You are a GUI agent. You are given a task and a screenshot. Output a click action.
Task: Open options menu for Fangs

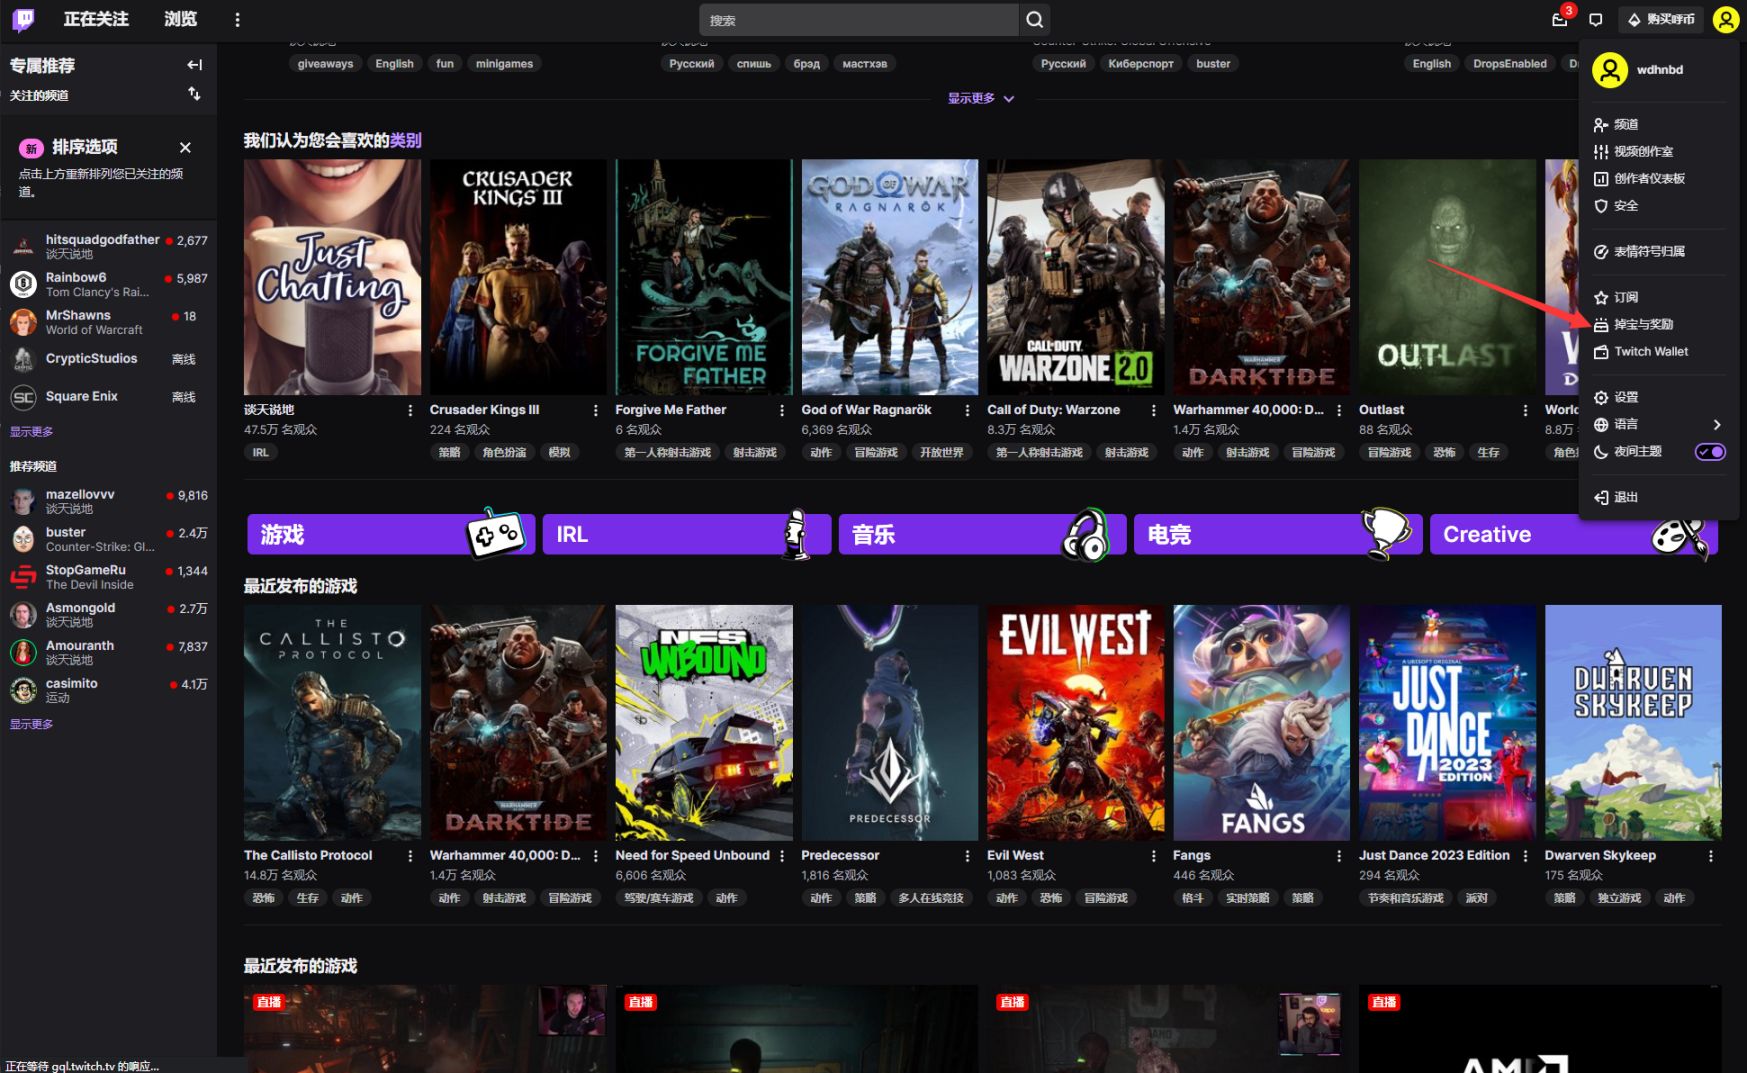1339,856
